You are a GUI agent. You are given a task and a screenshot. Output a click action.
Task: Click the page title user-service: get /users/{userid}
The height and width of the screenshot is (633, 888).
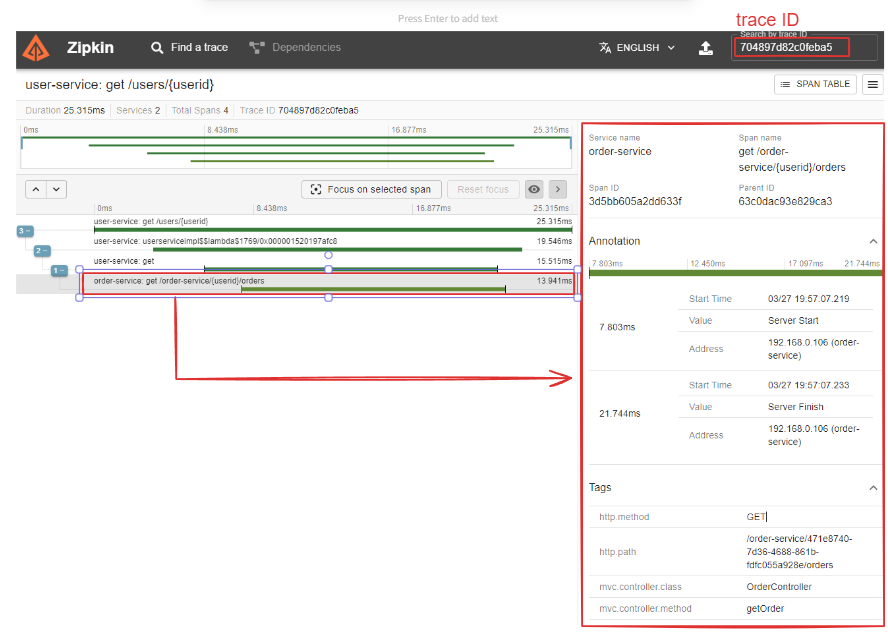(x=119, y=85)
